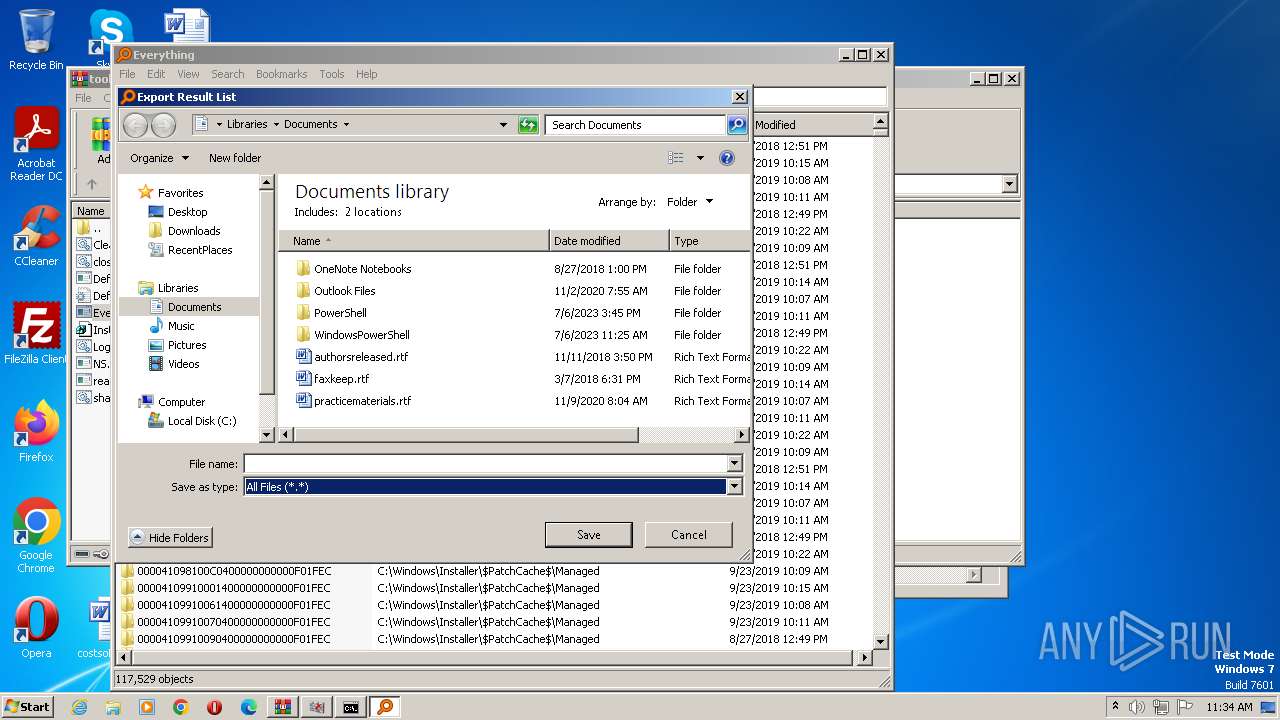Image resolution: width=1280 pixels, height=720 pixels.
Task: Select Computer in navigation pane
Action: coord(181,402)
